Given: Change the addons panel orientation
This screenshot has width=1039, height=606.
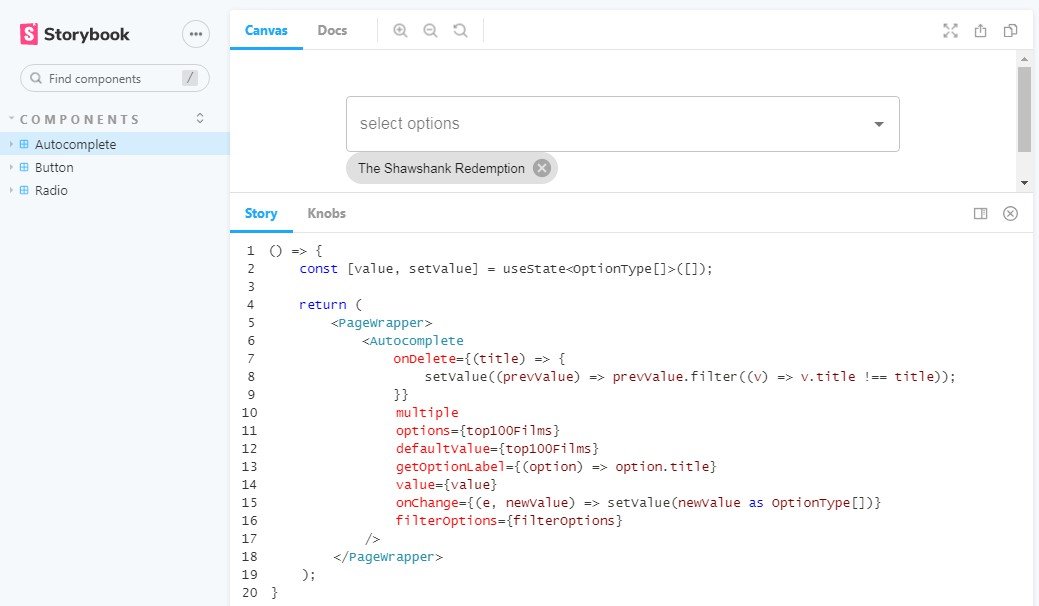Looking at the screenshot, I should (981, 213).
